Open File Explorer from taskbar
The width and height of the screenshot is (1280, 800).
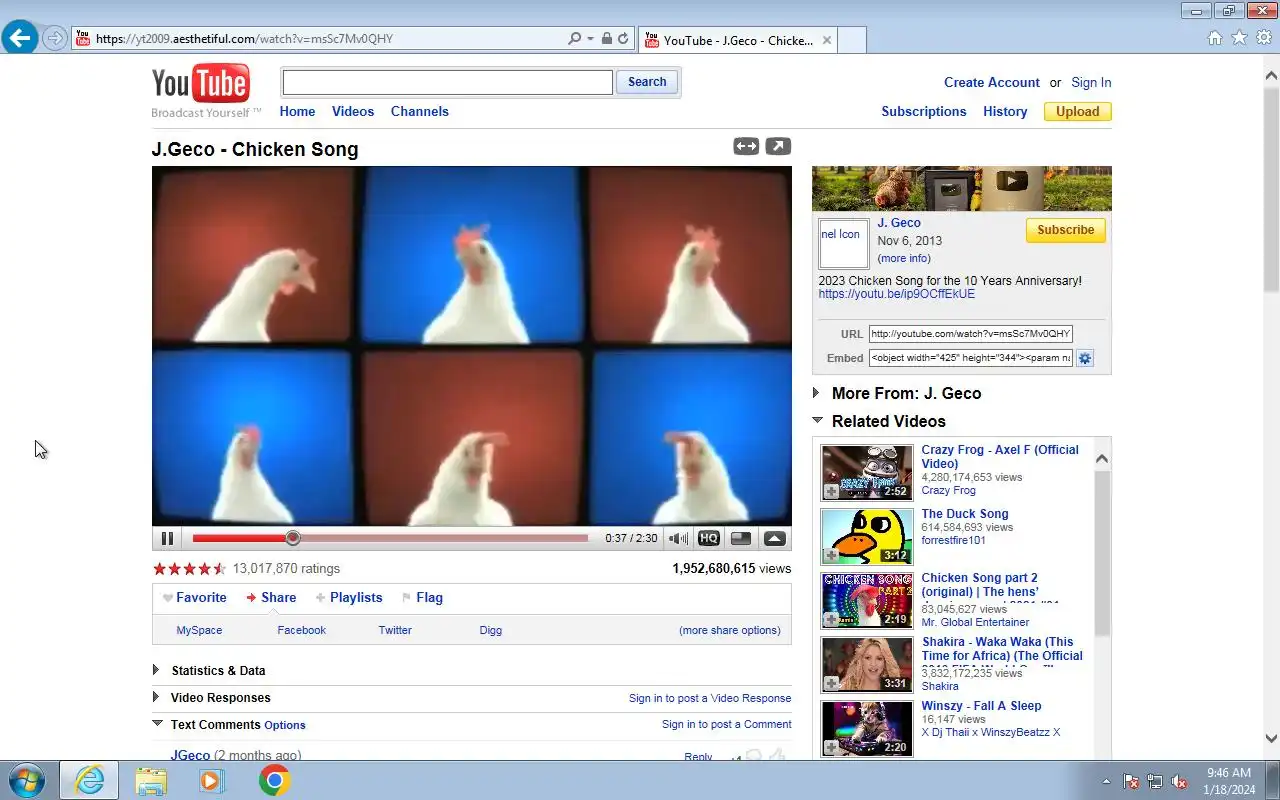tap(151, 780)
